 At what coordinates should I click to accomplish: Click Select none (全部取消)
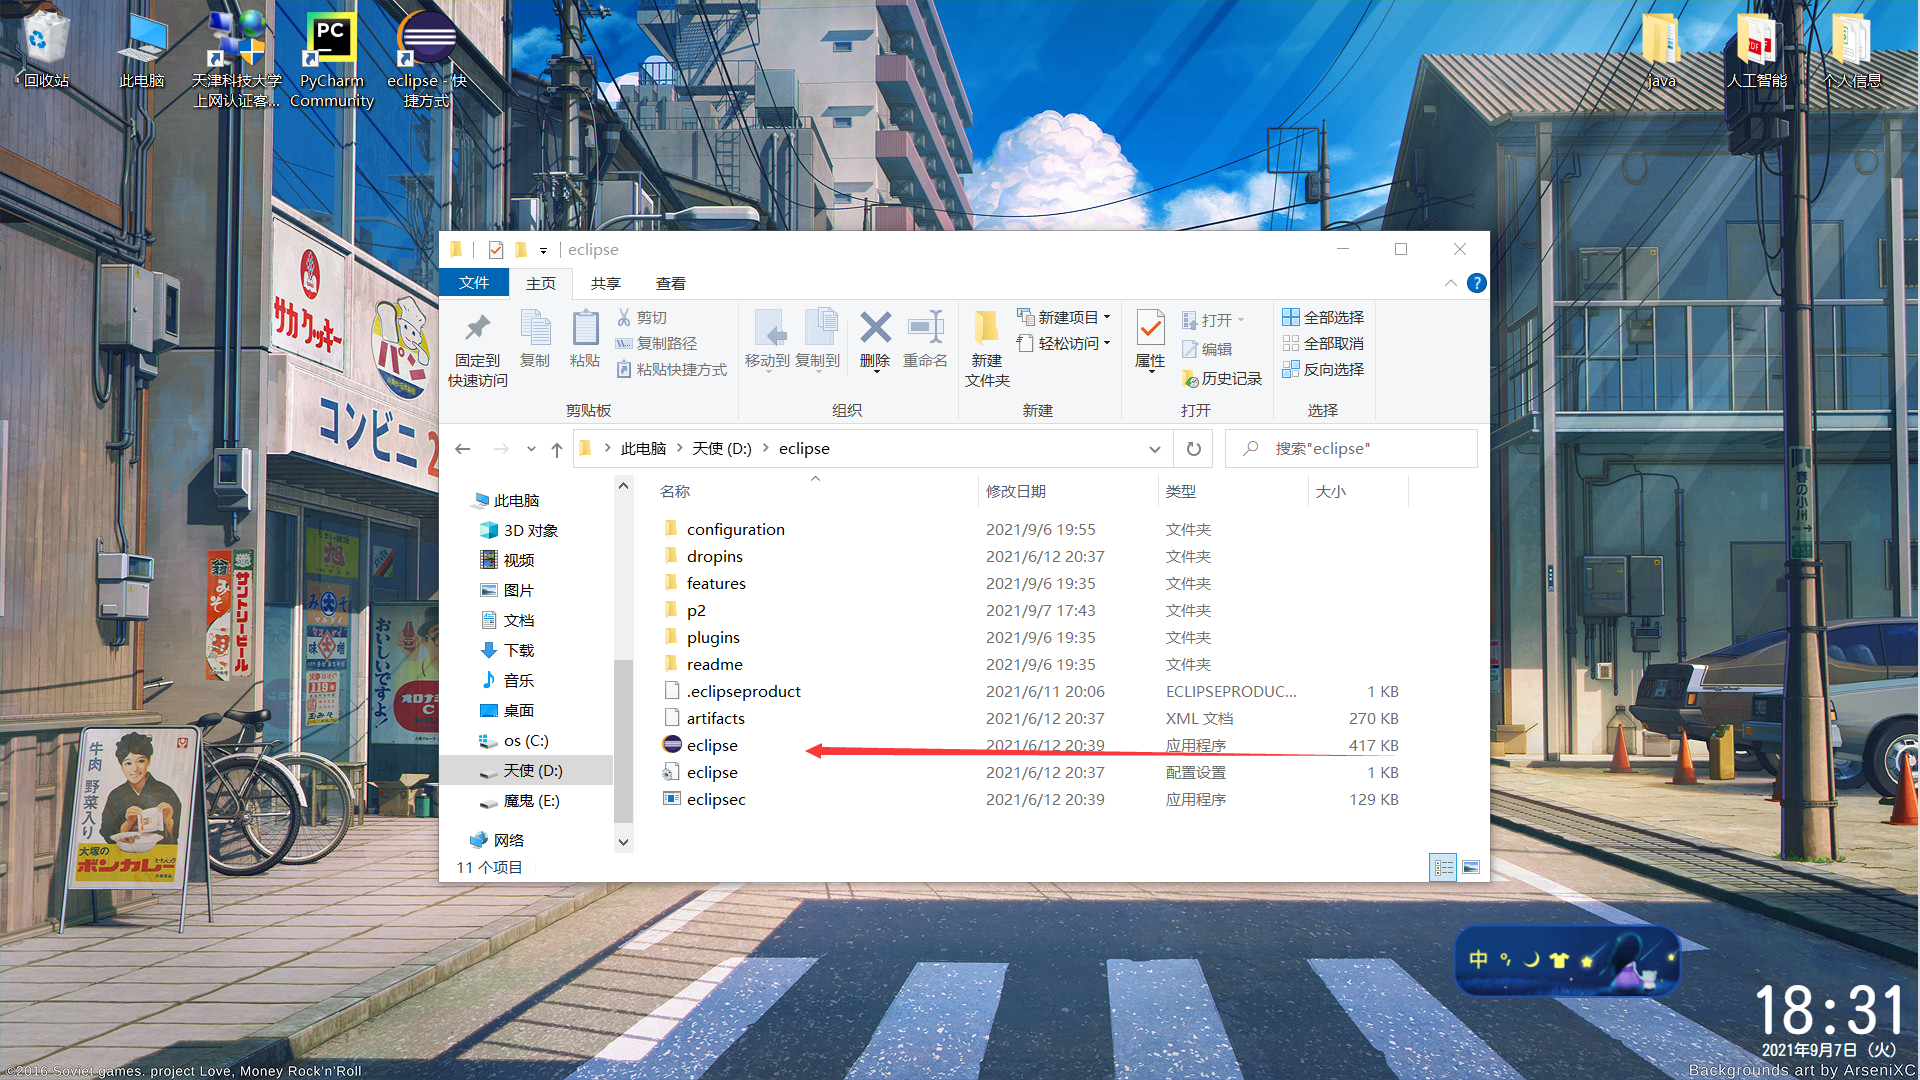(x=1323, y=343)
